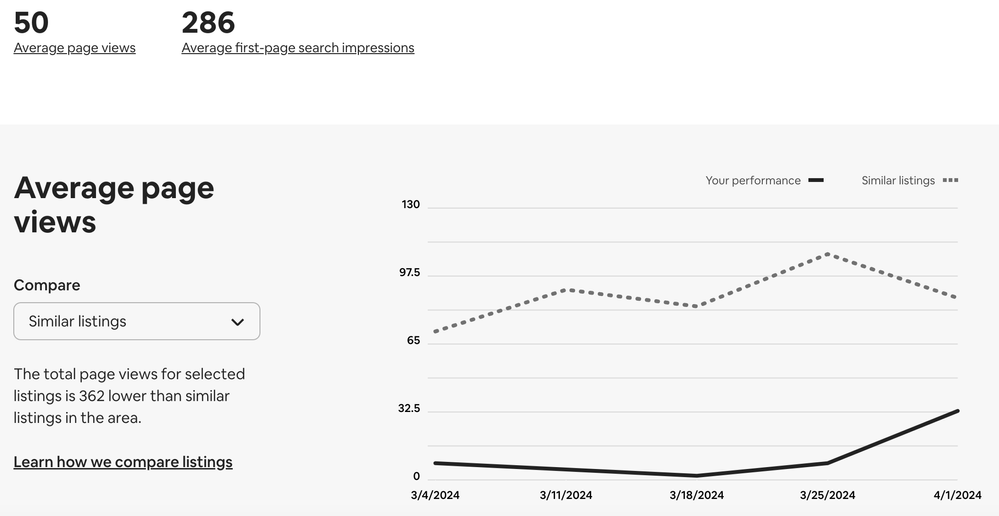Click Your performance low point at 3/18/2024
Screen dimensions: 999x516
(696, 475)
